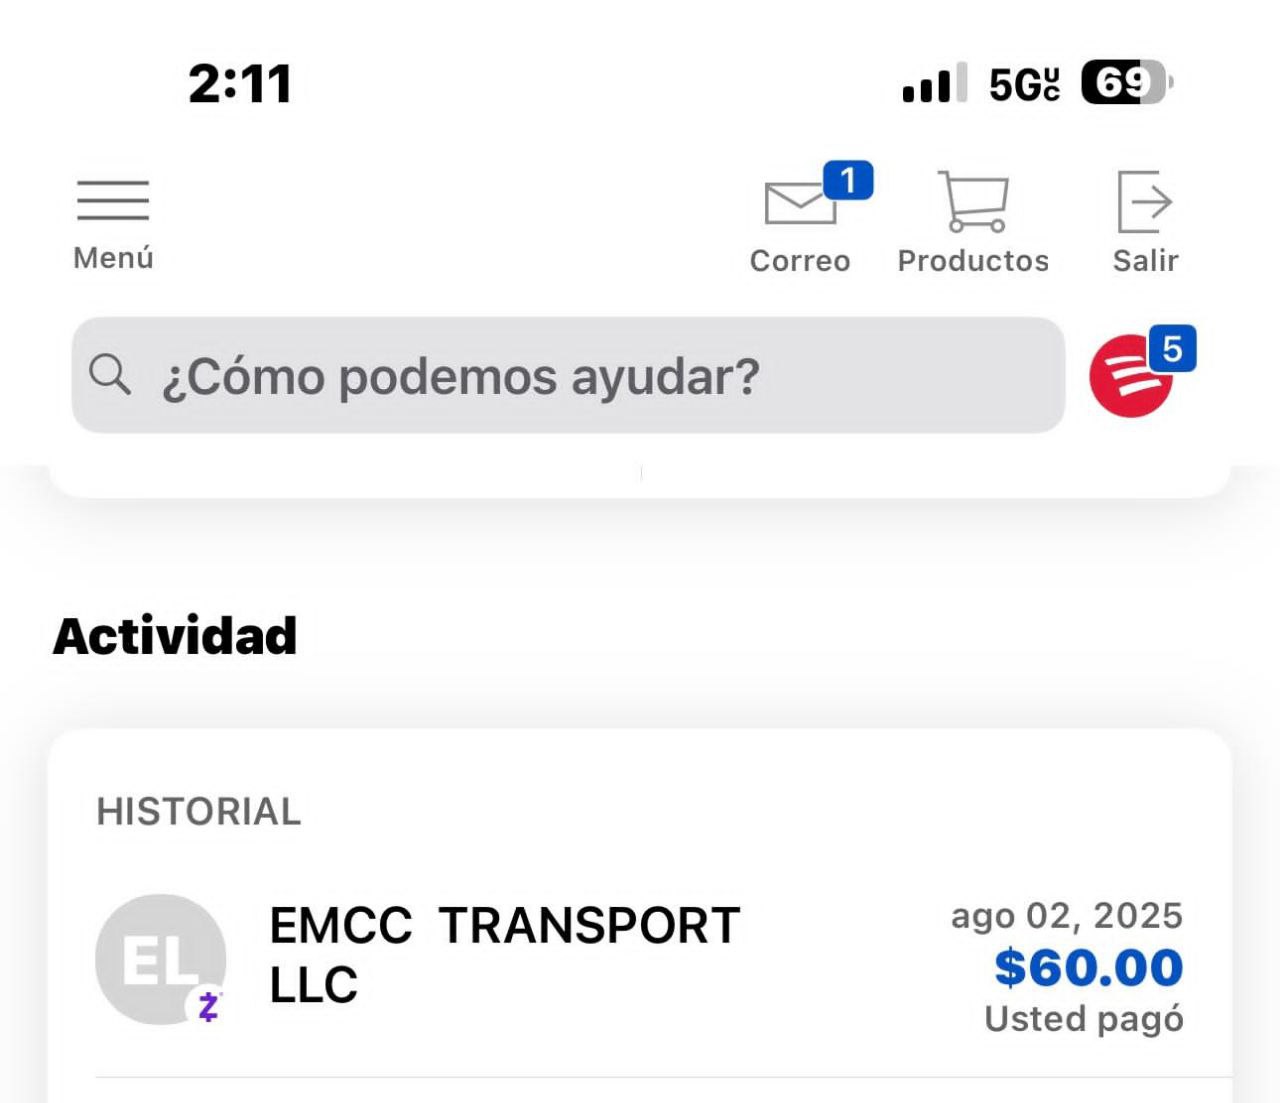Tap the HISTORIAL section label
Screen dimensions: 1280x1103
[x=199, y=812]
